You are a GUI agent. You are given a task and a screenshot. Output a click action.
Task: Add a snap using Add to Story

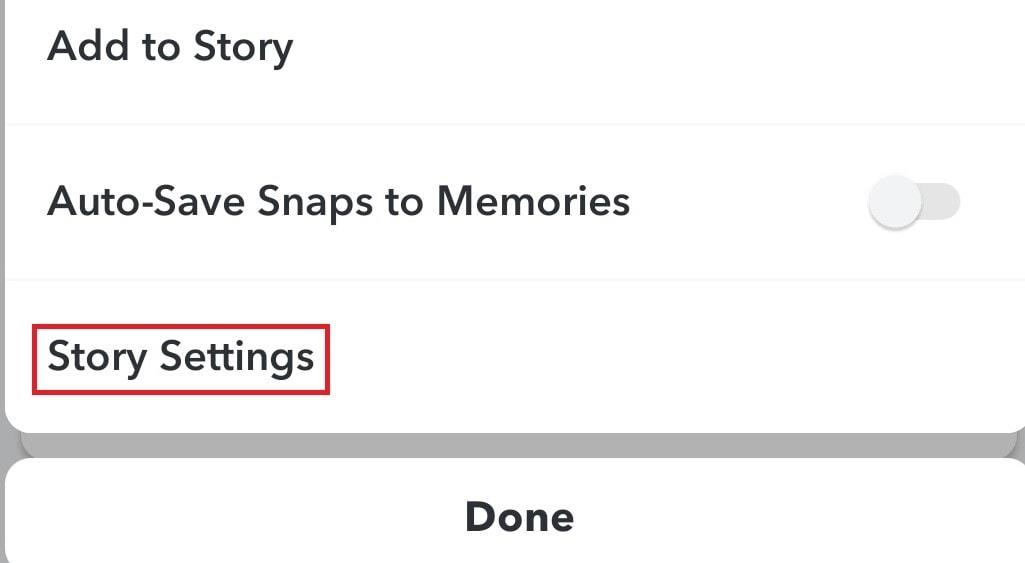[x=170, y=47]
